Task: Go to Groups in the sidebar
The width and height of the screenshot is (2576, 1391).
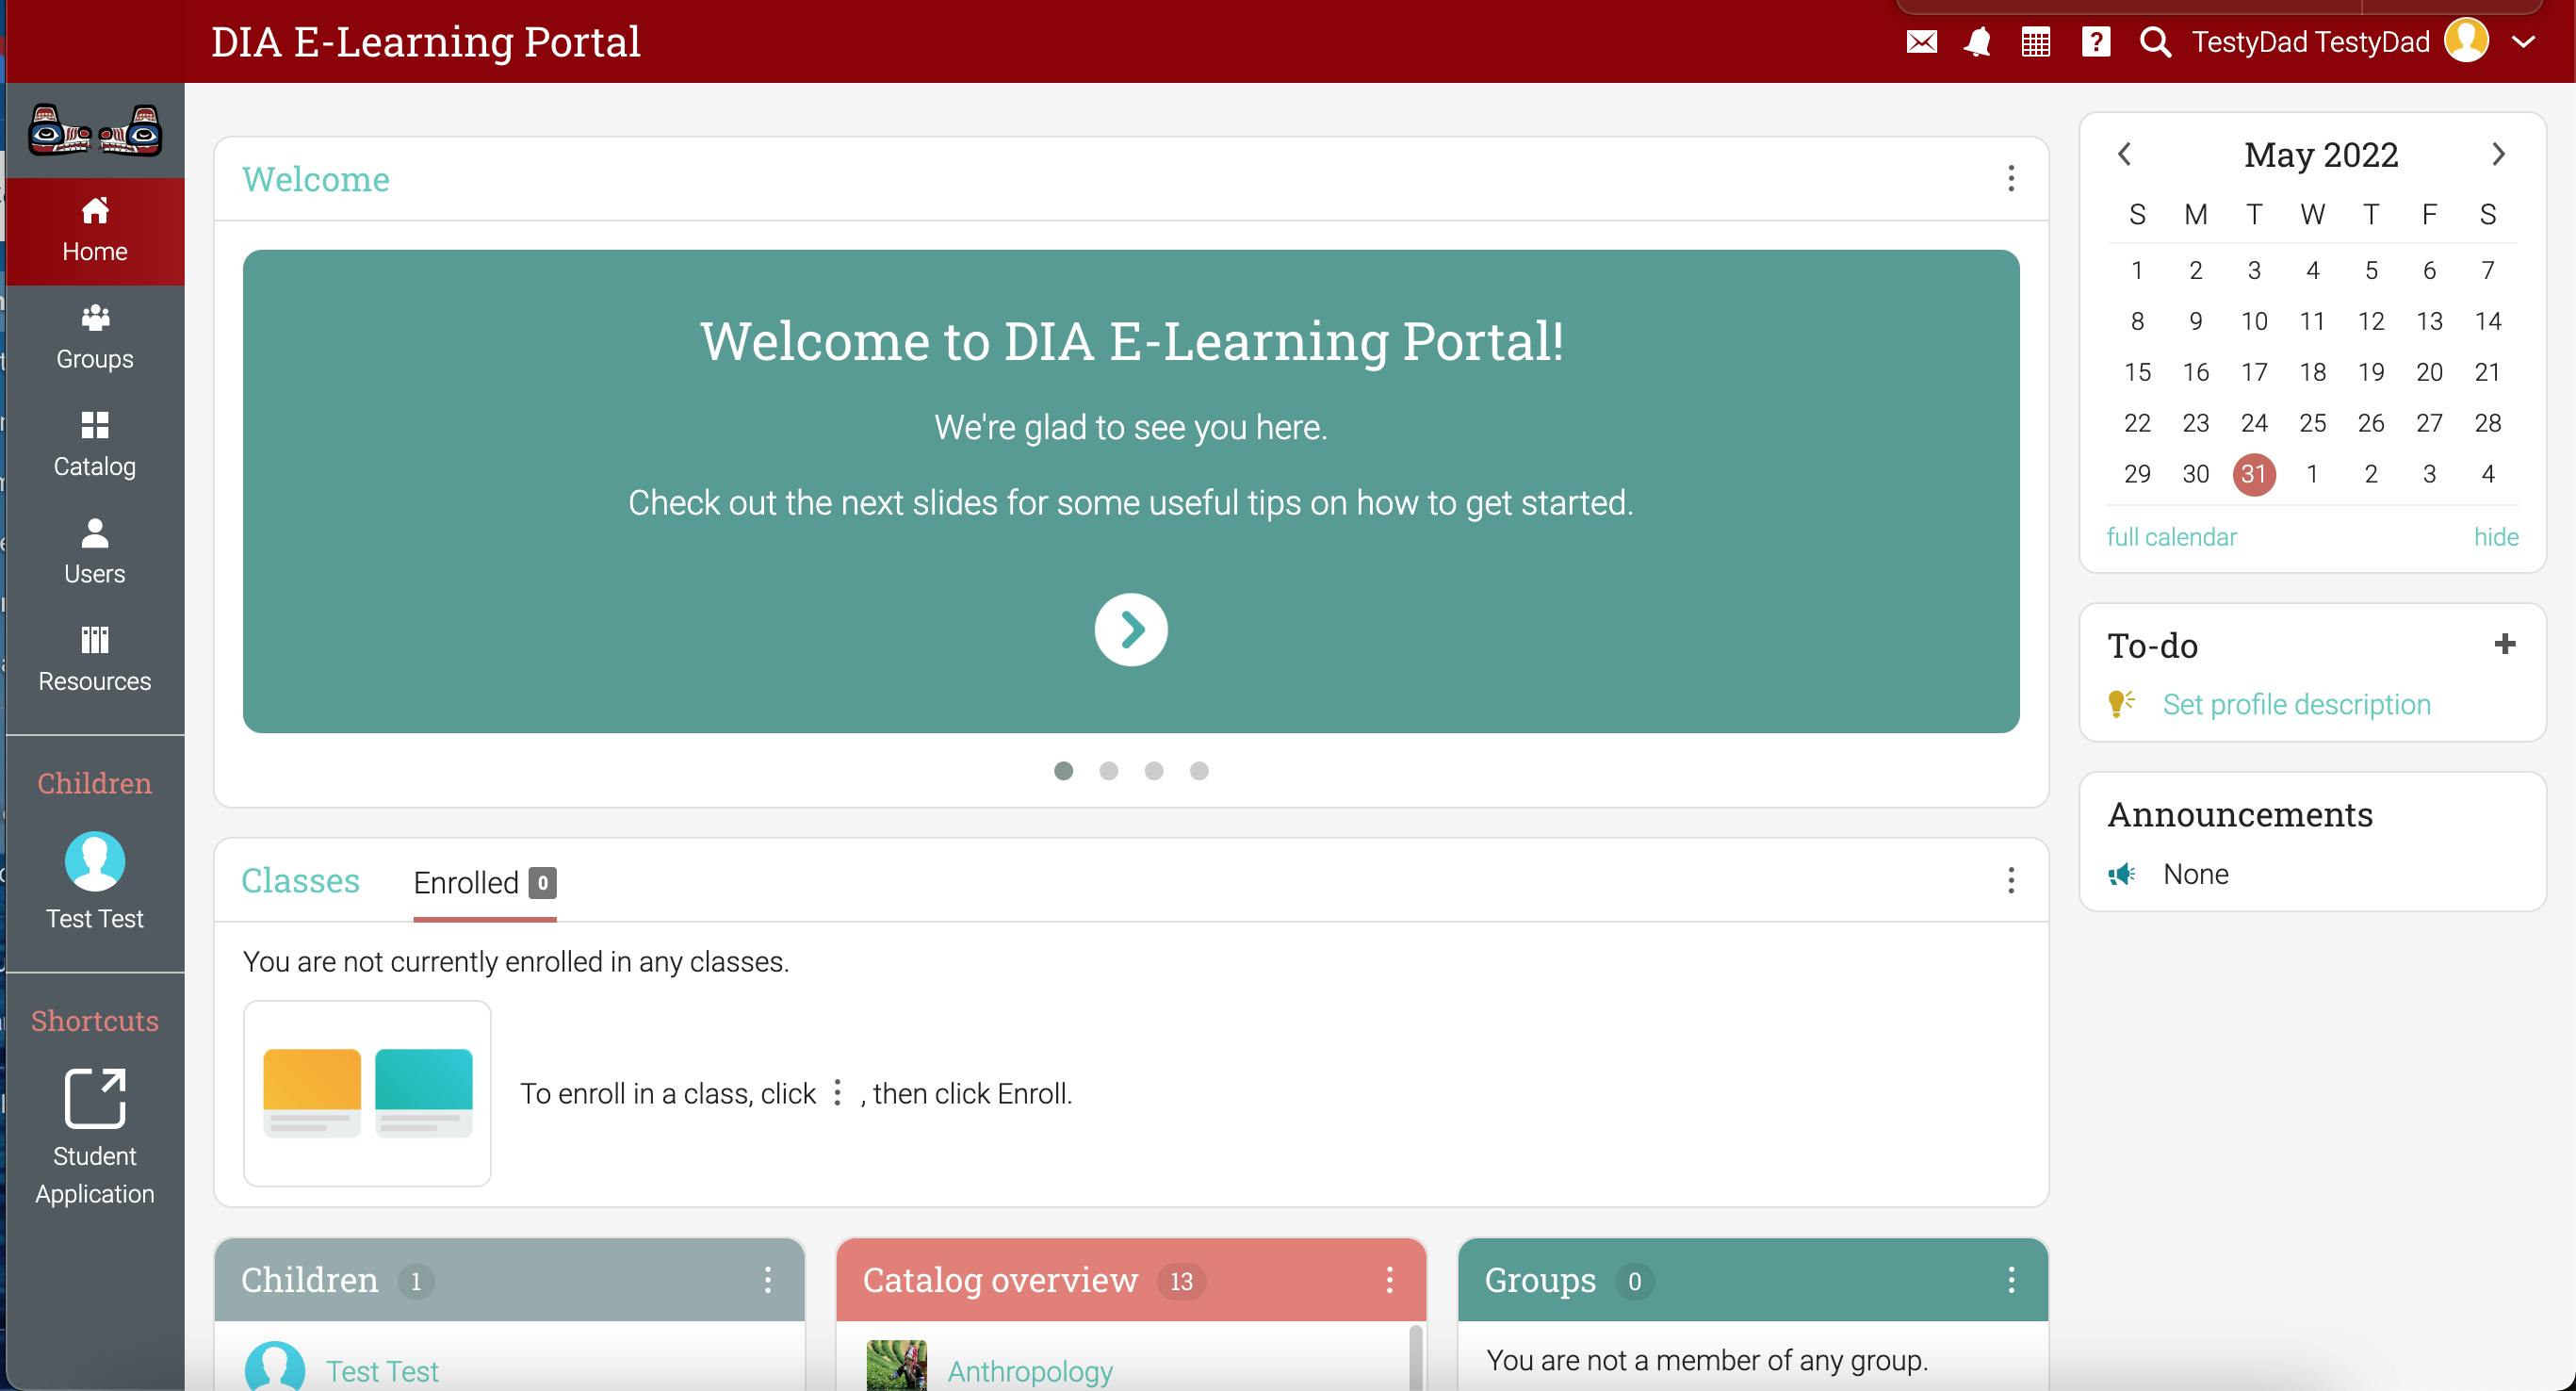Action: click(x=94, y=337)
